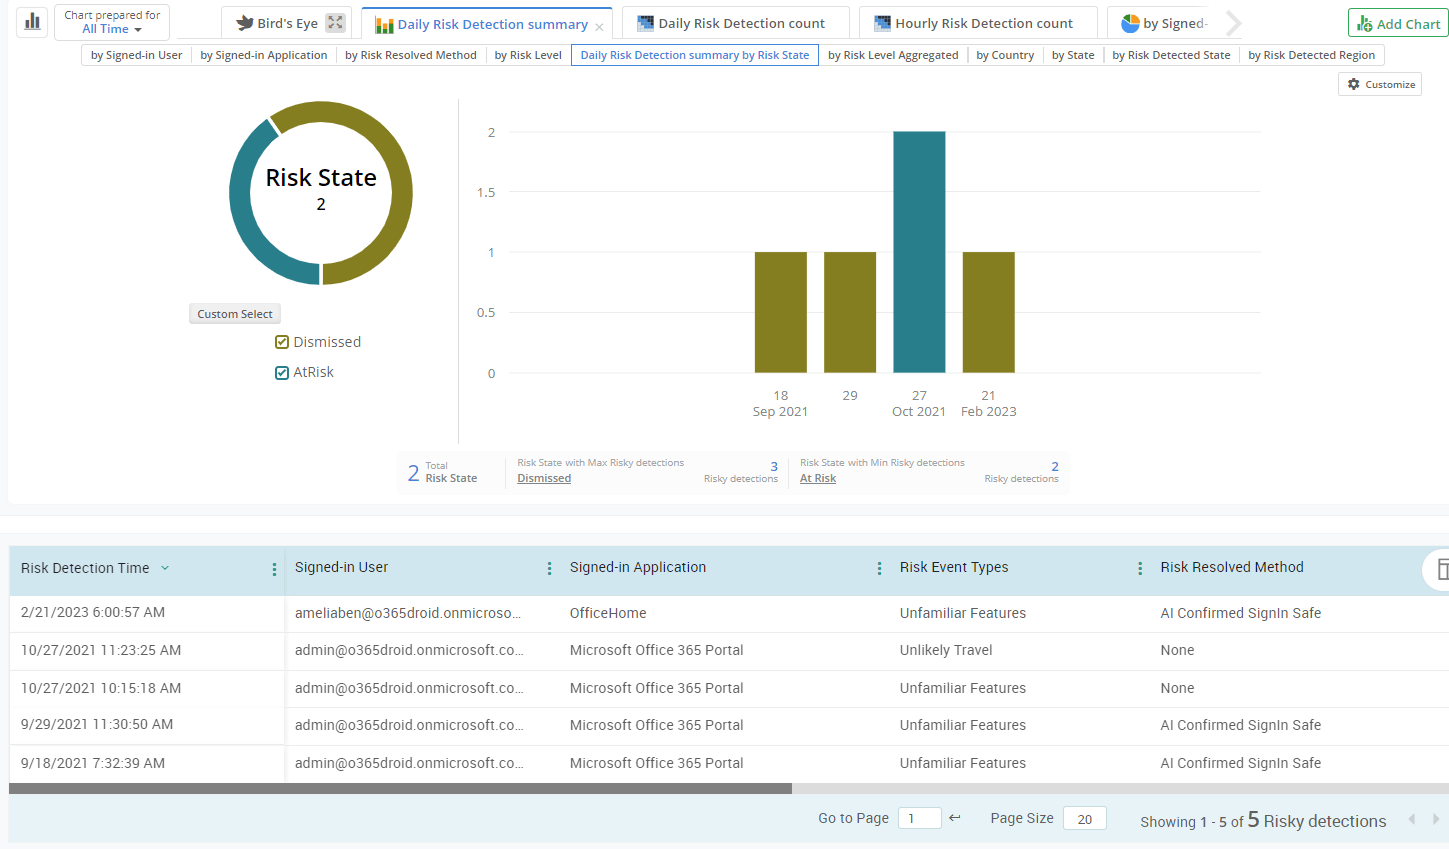Uncheck the Dismissed legend checkbox
This screenshot has width=1449, height=849.
coord(282,341)
